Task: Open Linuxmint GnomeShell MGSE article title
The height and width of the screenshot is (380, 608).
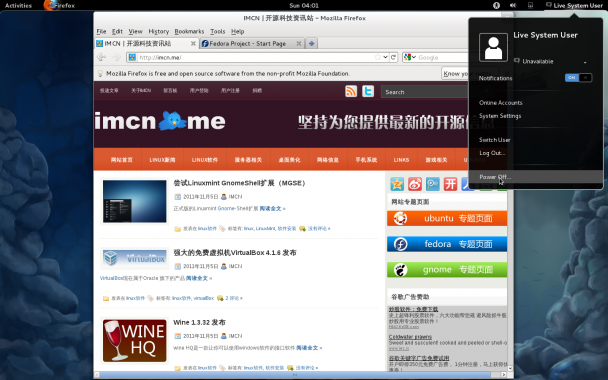Action: (240, 183)
